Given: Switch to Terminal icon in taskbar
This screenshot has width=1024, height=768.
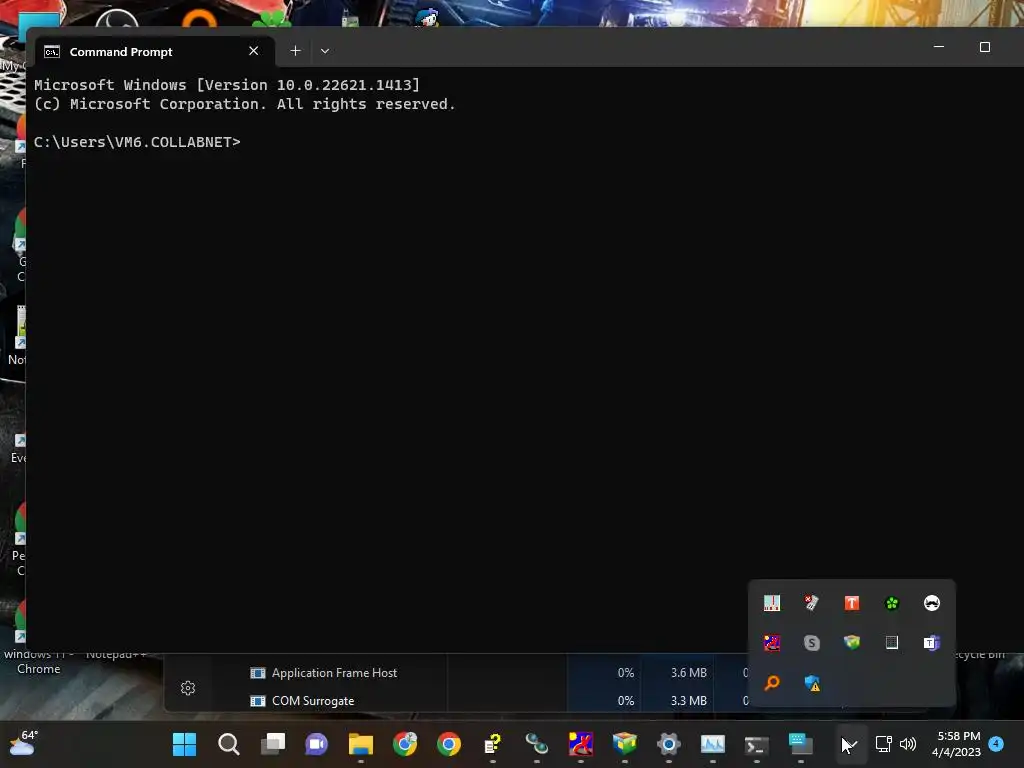Looking at the screenshot, I should point(756,744).
